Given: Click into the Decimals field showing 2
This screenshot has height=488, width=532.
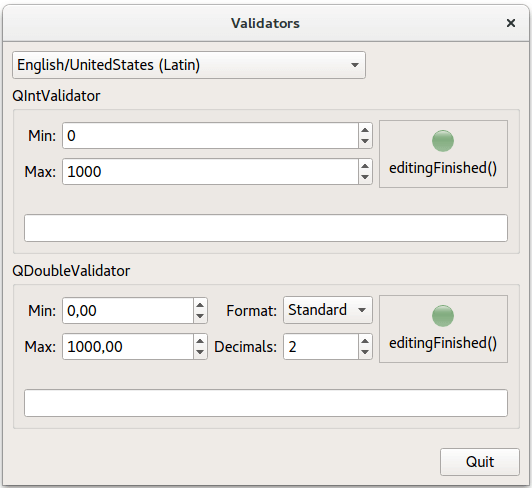Looking at the screenshot, I should [x=321, y=346].
